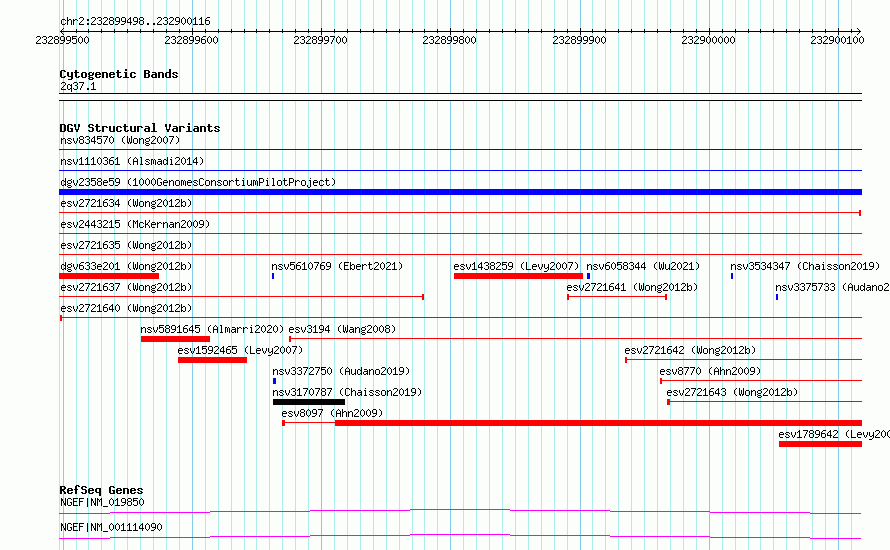
Task: Select esv8770 (Ahn2009) label
Action: (710, 371)
